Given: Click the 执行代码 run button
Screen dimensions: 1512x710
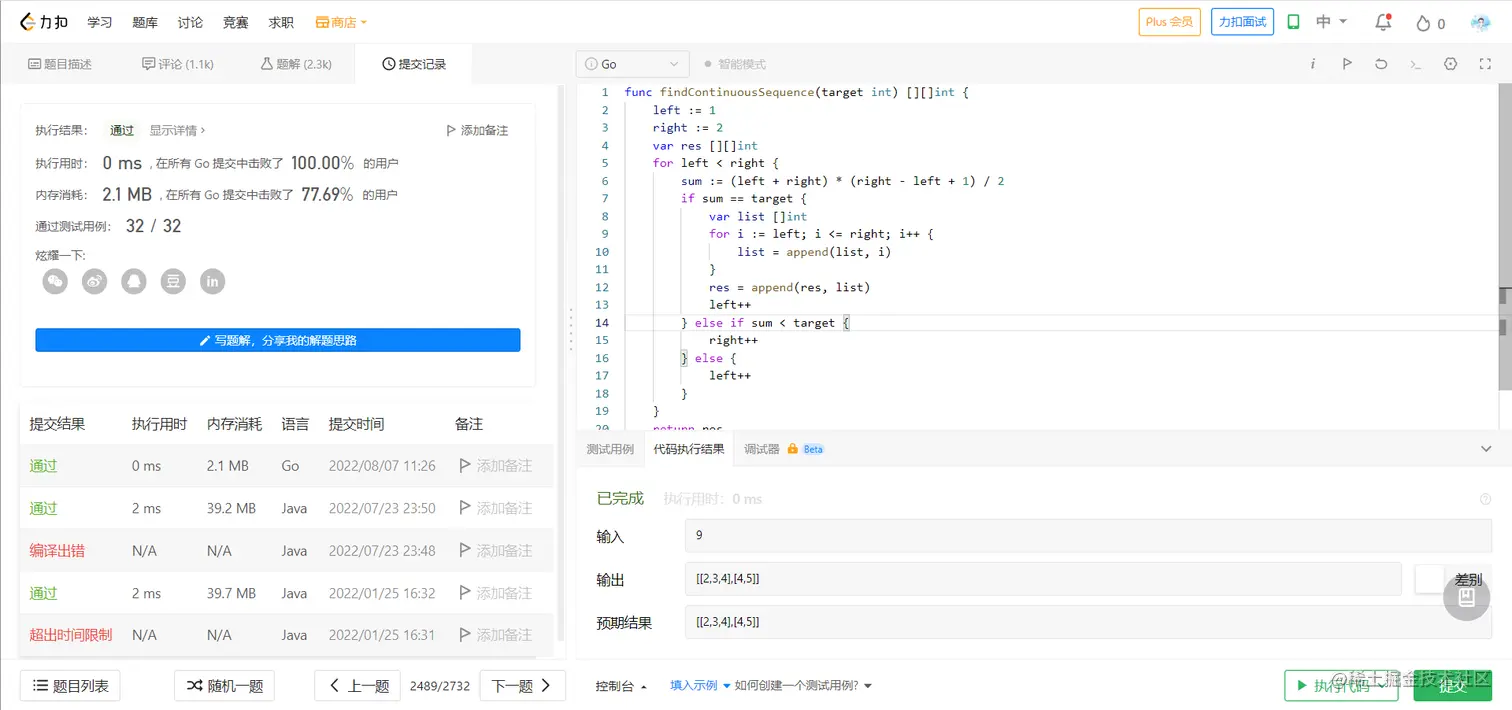Looking at the screenshot, I should [1341, 686].
